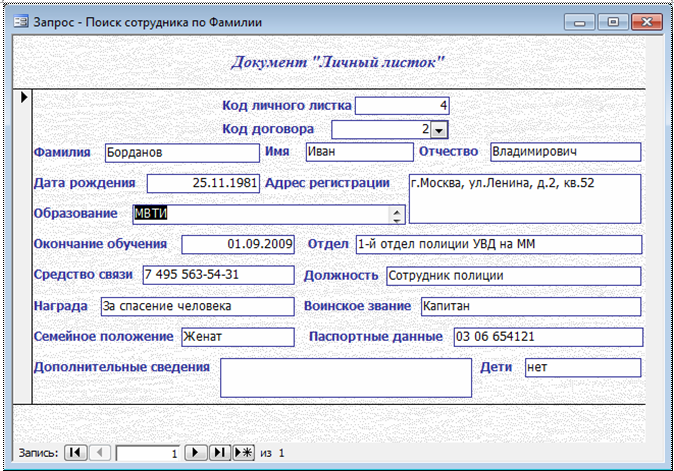
Task: Click the empty Дополнительные сведения box
Action: pos(345,378)
